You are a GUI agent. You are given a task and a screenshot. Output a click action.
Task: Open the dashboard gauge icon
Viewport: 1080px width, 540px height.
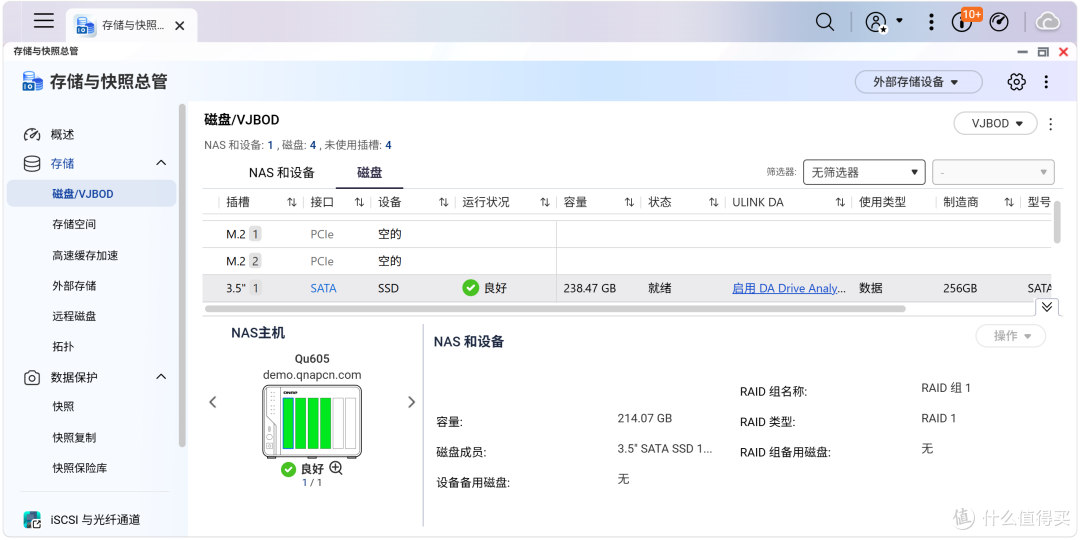pos(999,23)
